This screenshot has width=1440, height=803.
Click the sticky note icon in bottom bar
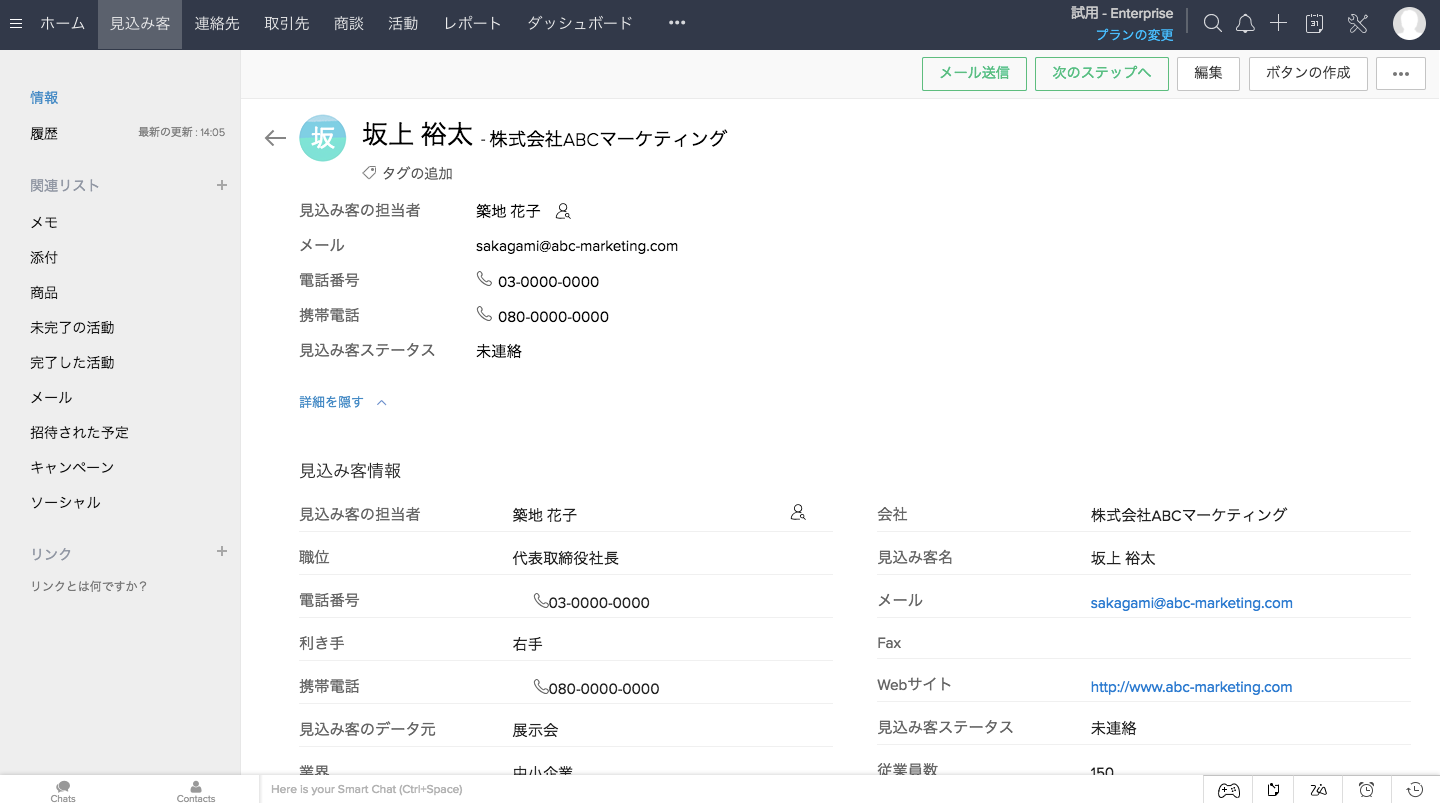pos(1273,790)
